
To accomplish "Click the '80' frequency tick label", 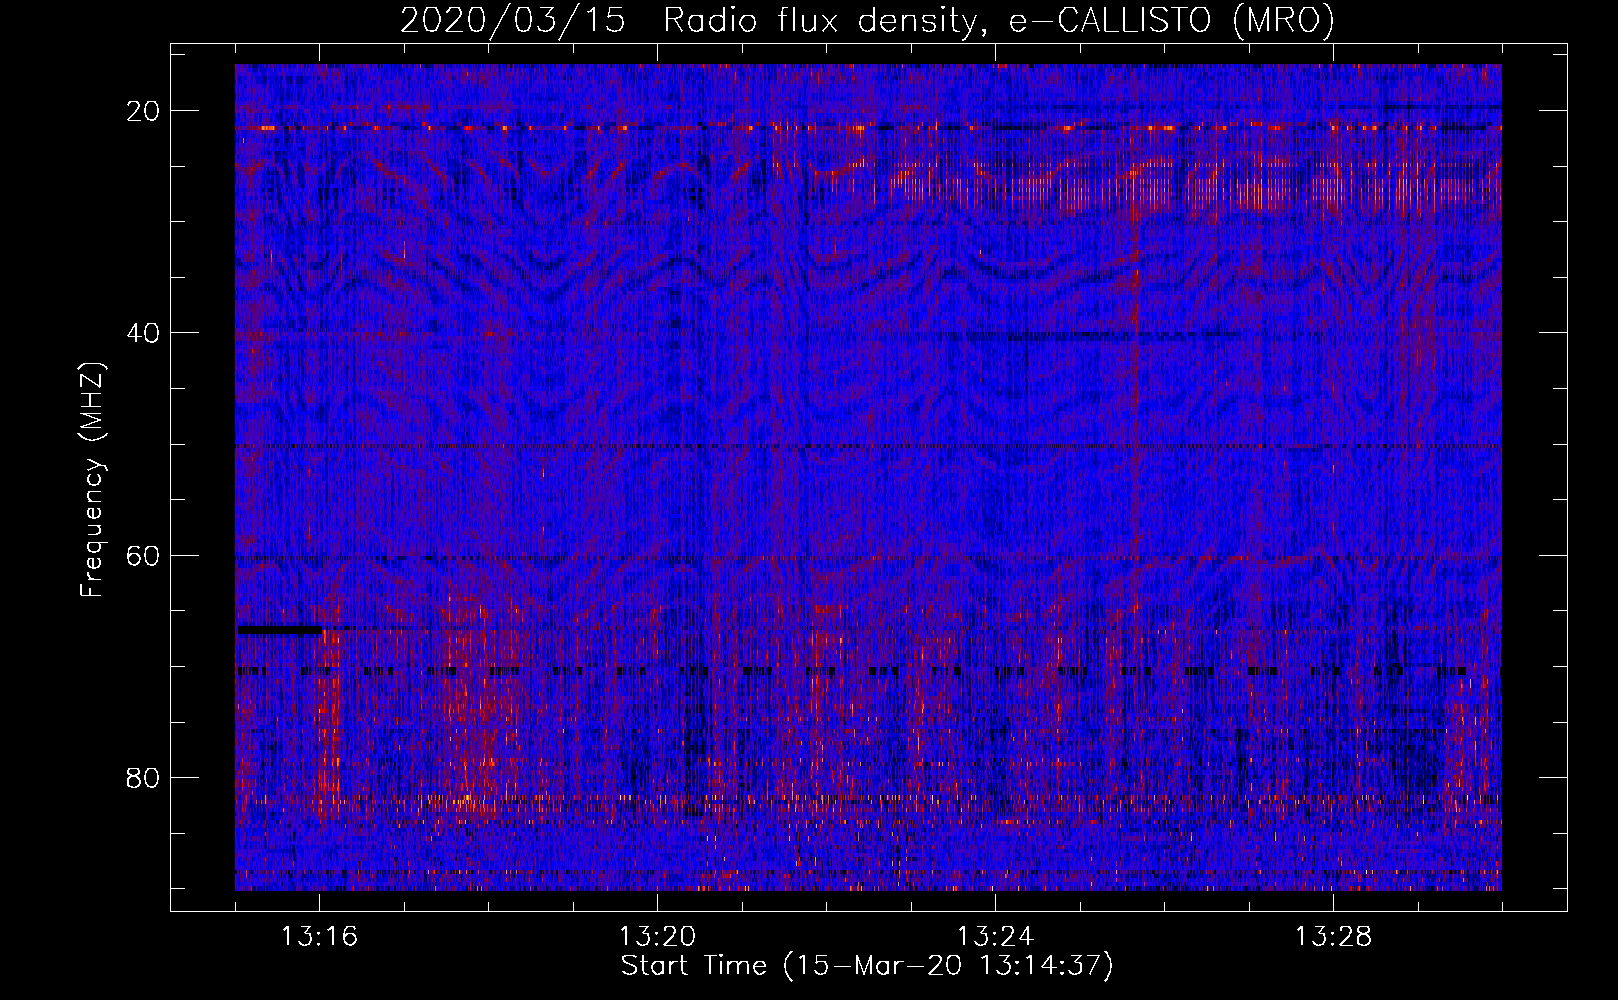I will tap(143, 777).
